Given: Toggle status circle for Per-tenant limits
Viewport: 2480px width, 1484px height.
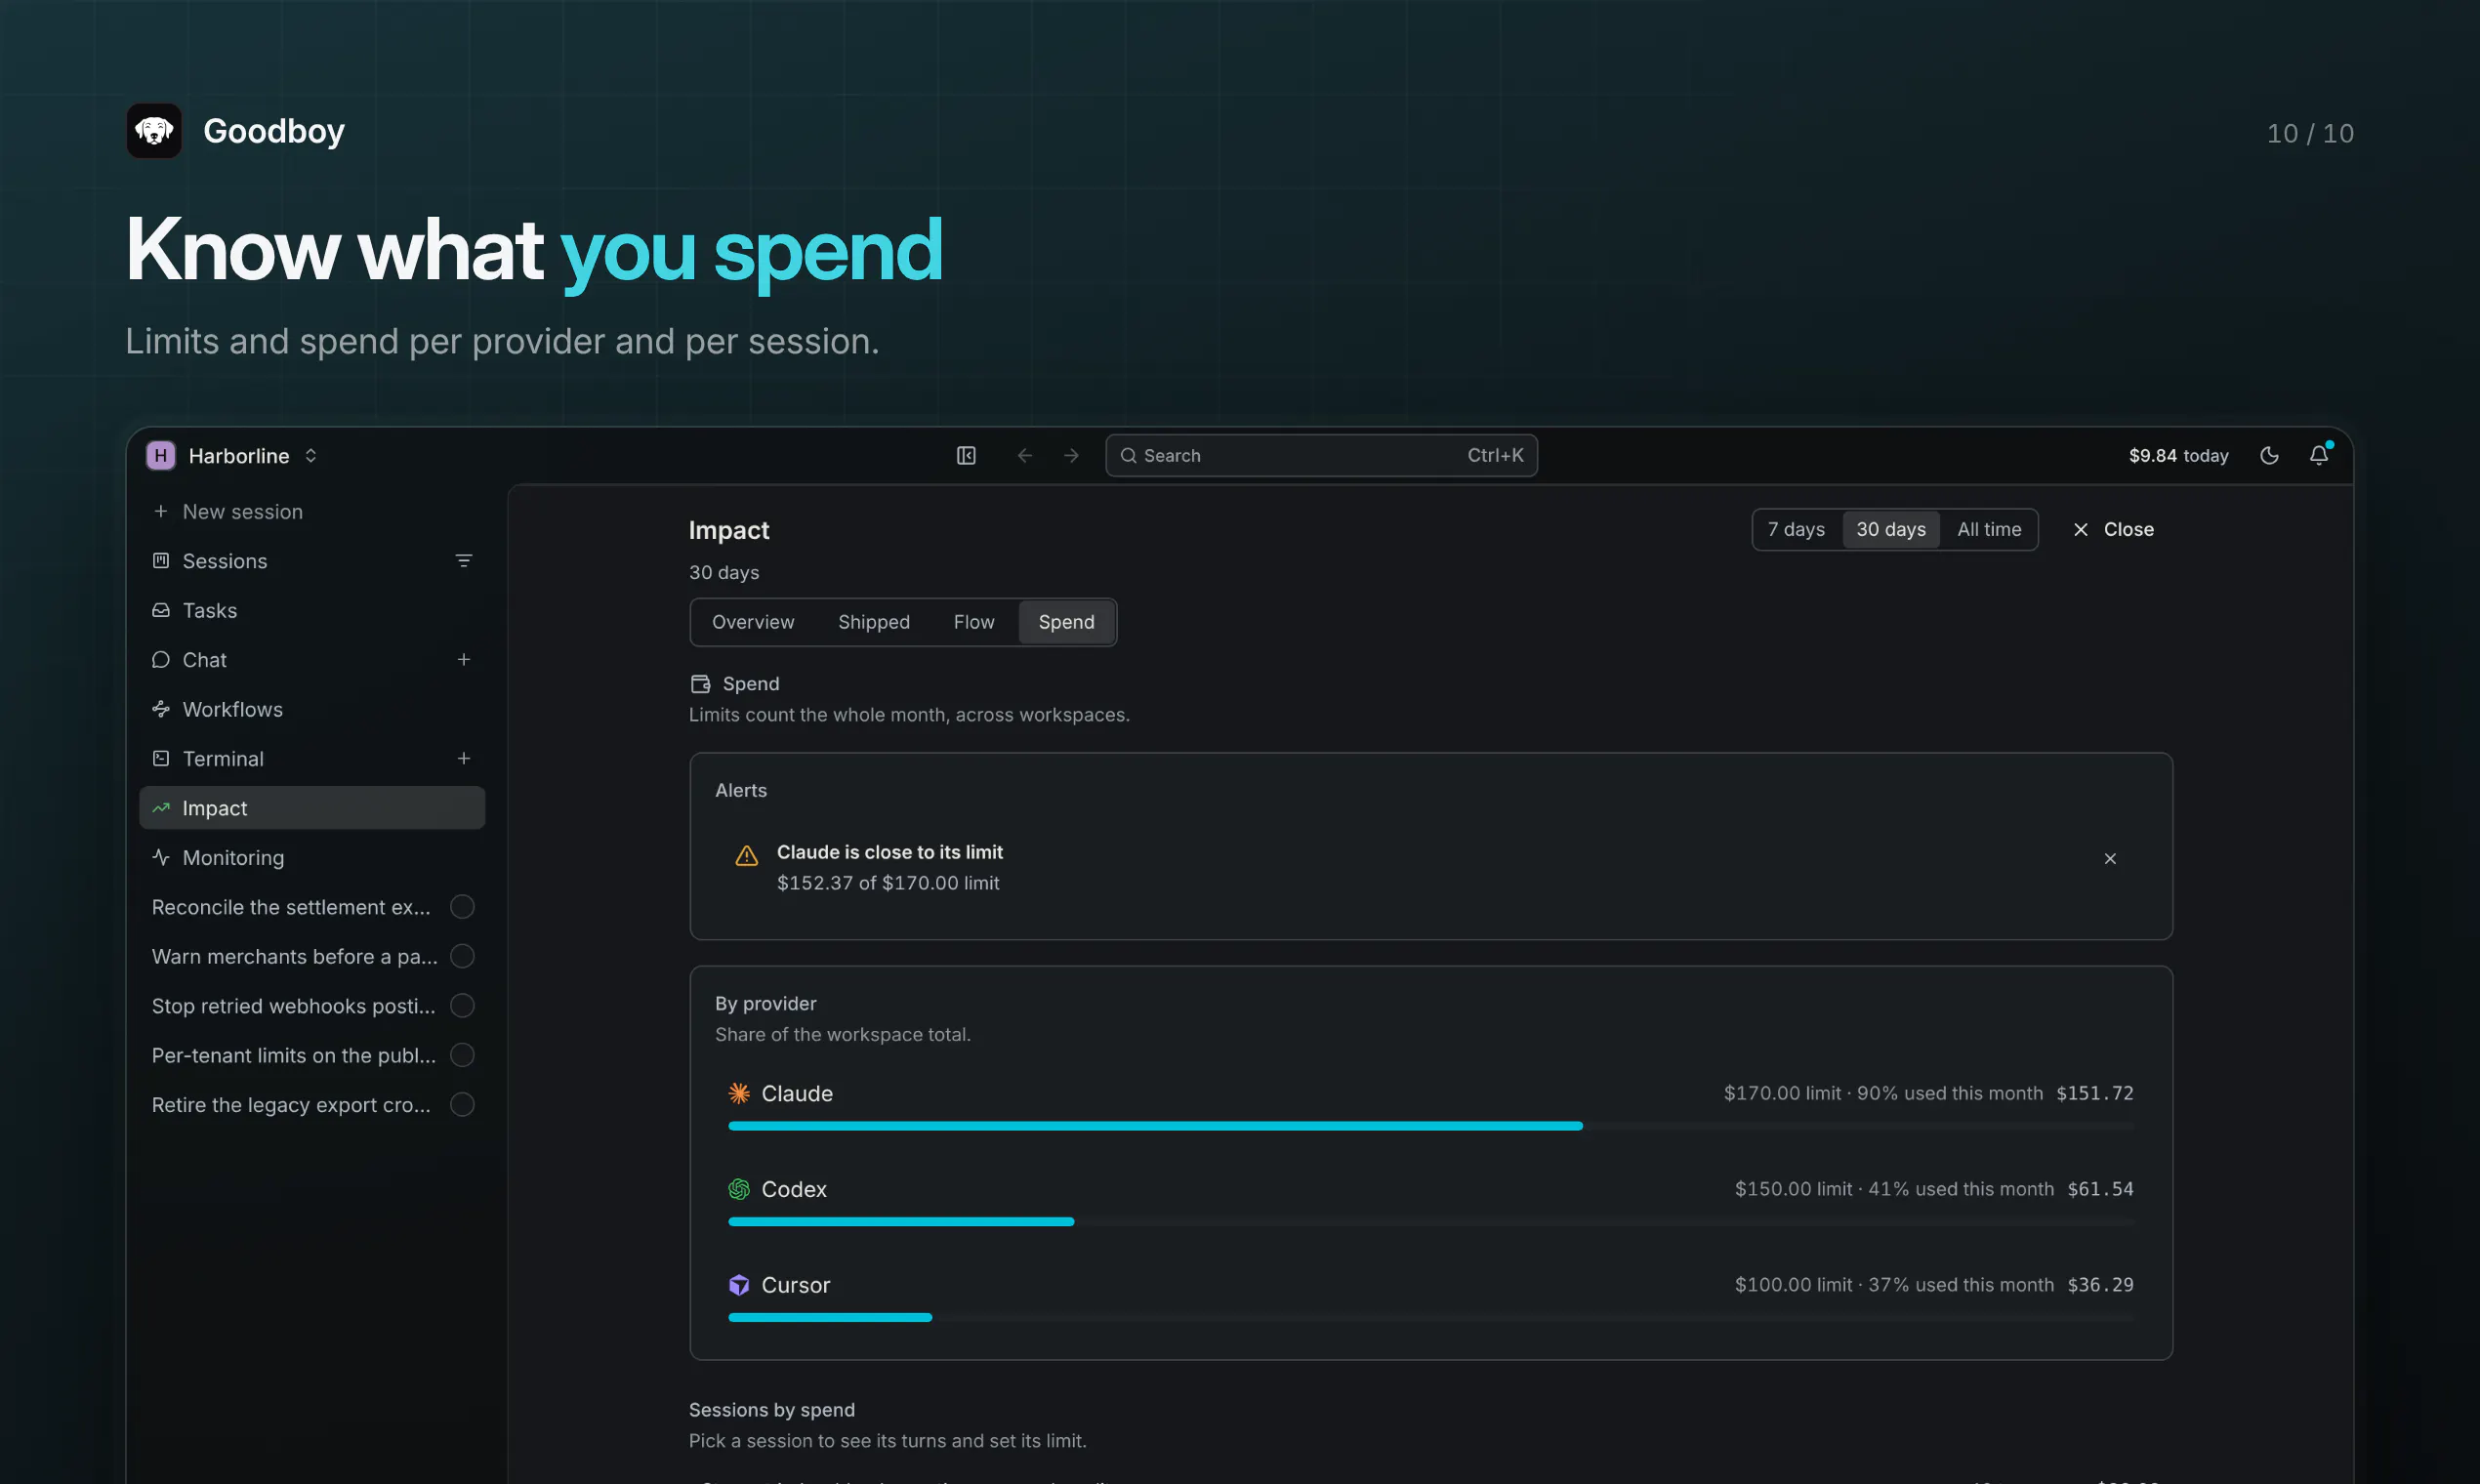Looking at the screenshot, I should 462,1055.
